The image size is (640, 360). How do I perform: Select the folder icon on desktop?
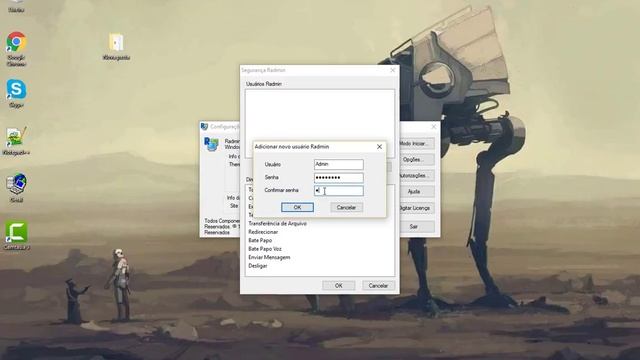116,42
